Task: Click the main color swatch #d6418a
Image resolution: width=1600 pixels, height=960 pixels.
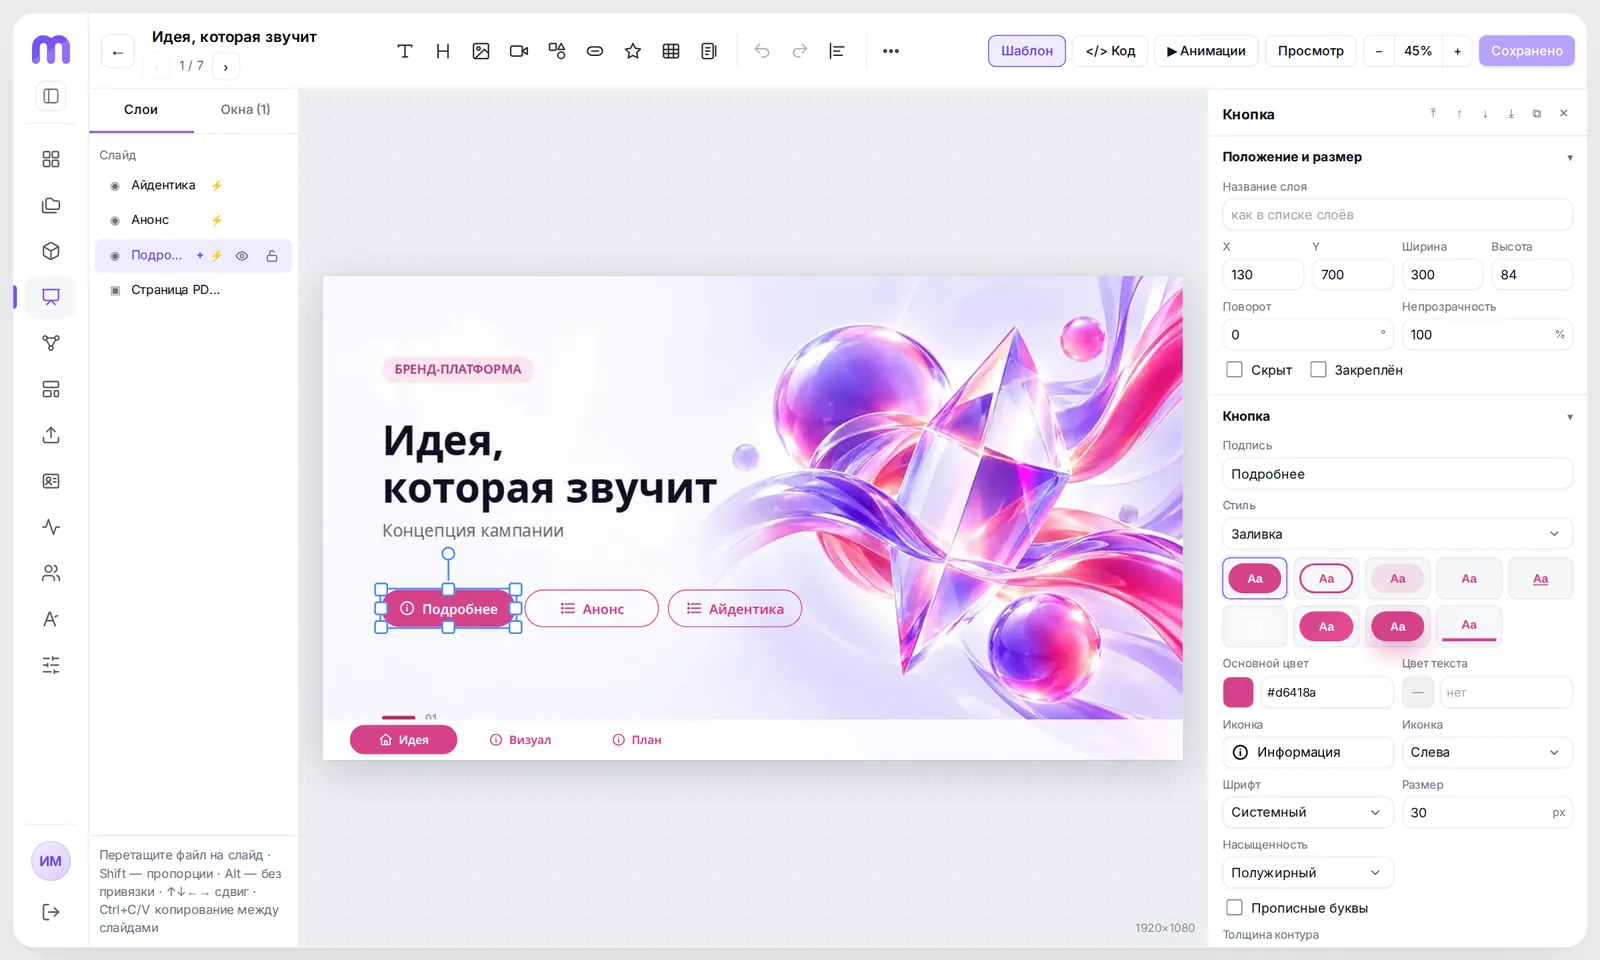Action: [1238, 692]
